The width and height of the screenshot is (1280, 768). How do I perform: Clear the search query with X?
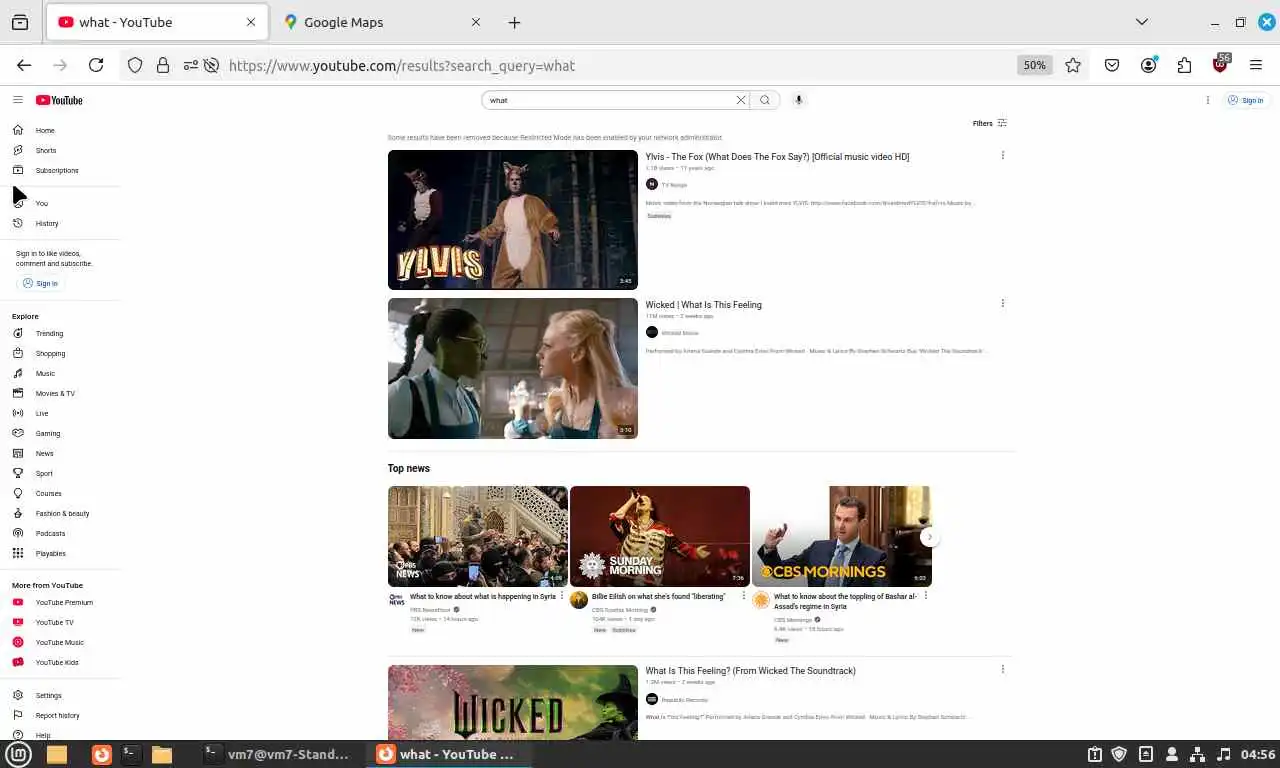click(741, 100)
